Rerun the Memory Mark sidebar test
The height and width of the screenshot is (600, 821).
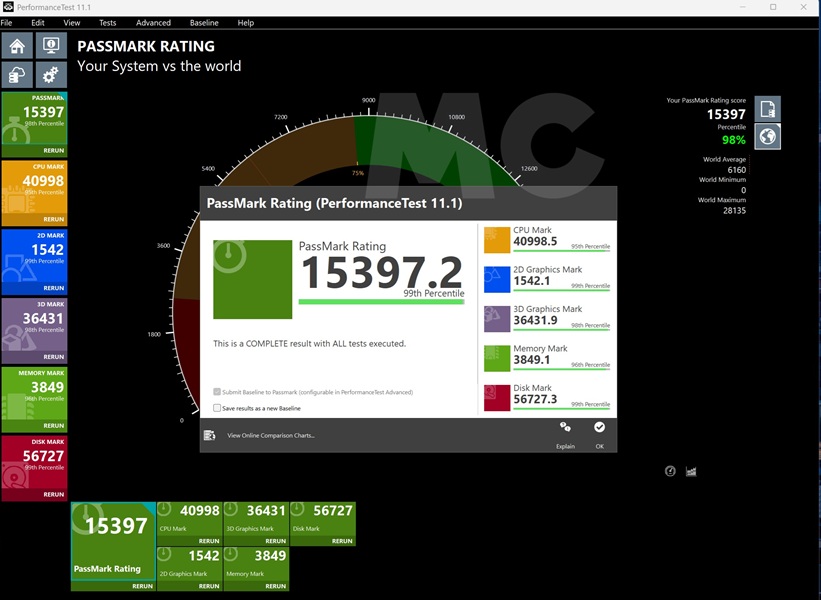(x=53, y=426)
